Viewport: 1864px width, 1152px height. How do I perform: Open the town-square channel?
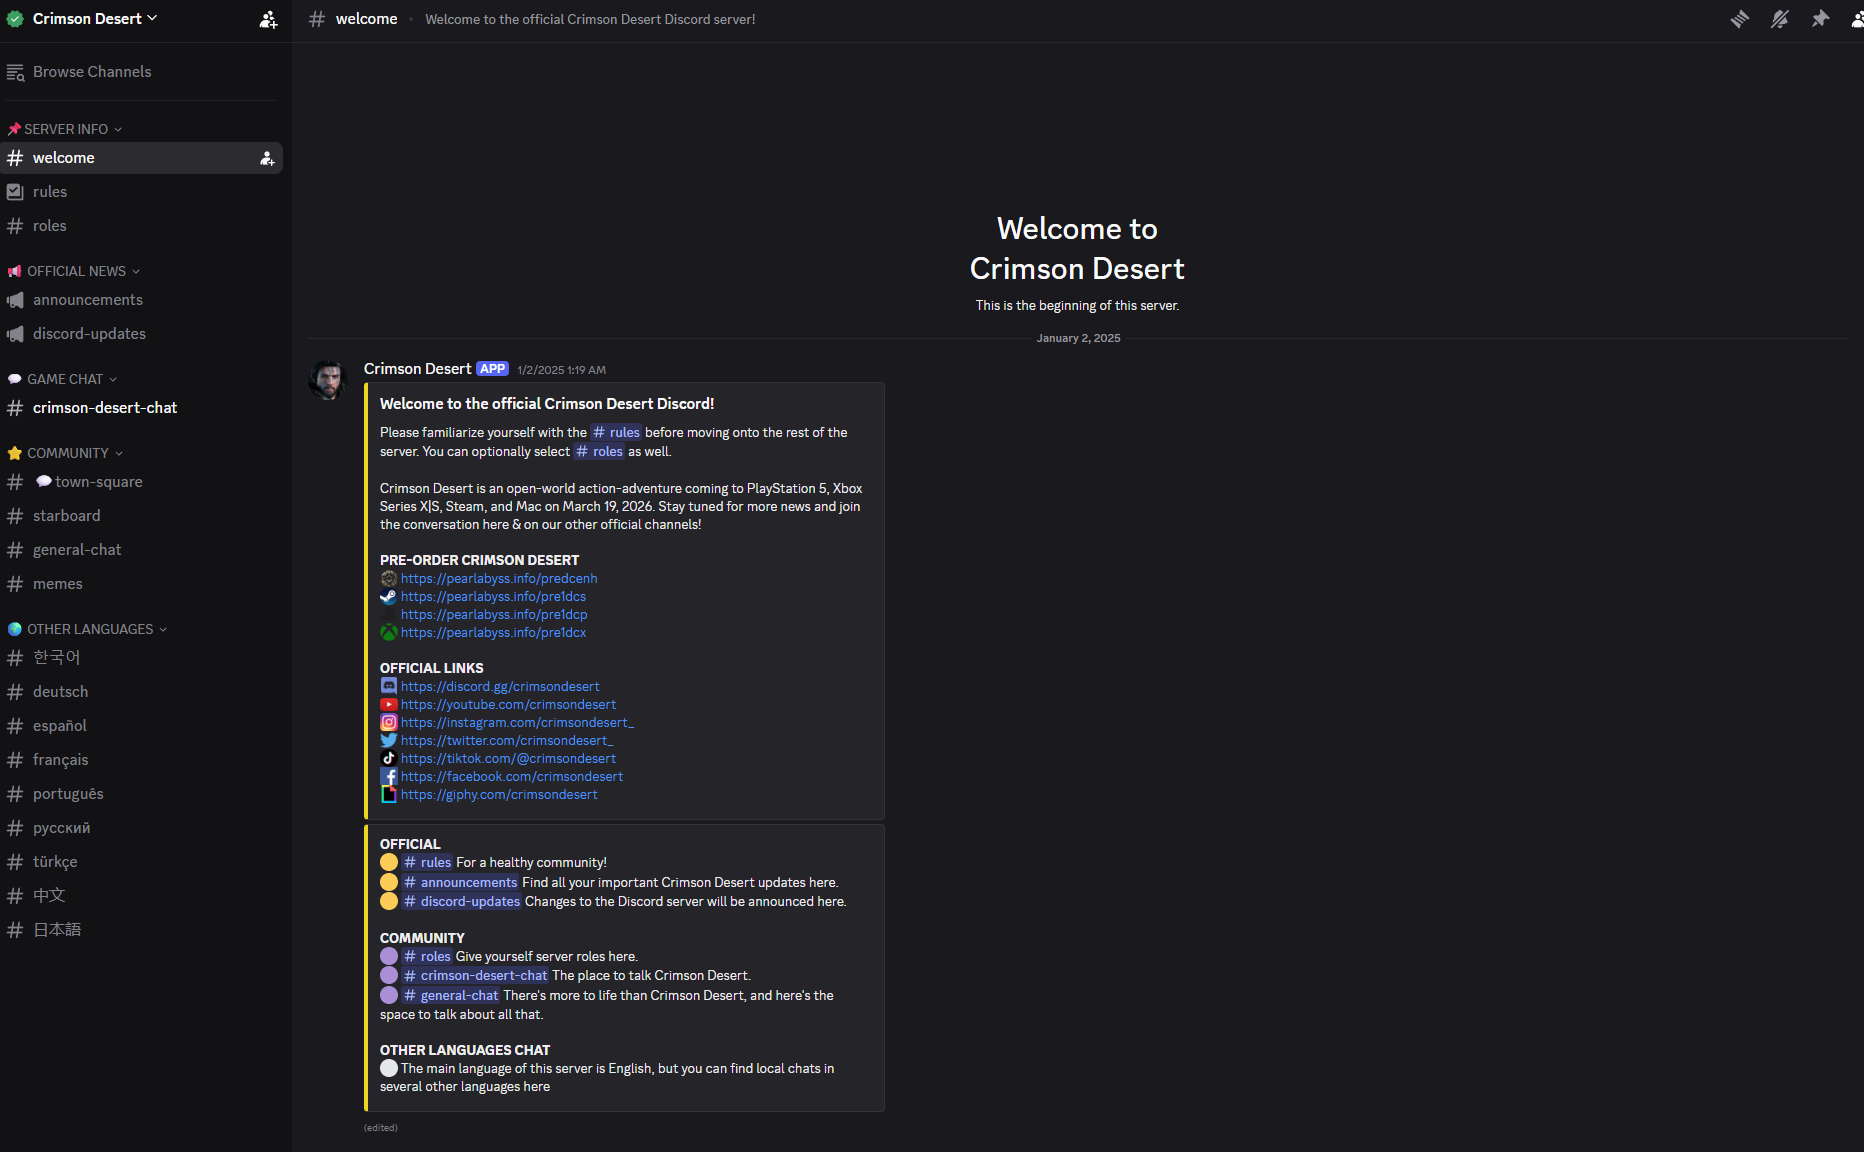coord(142,482)
